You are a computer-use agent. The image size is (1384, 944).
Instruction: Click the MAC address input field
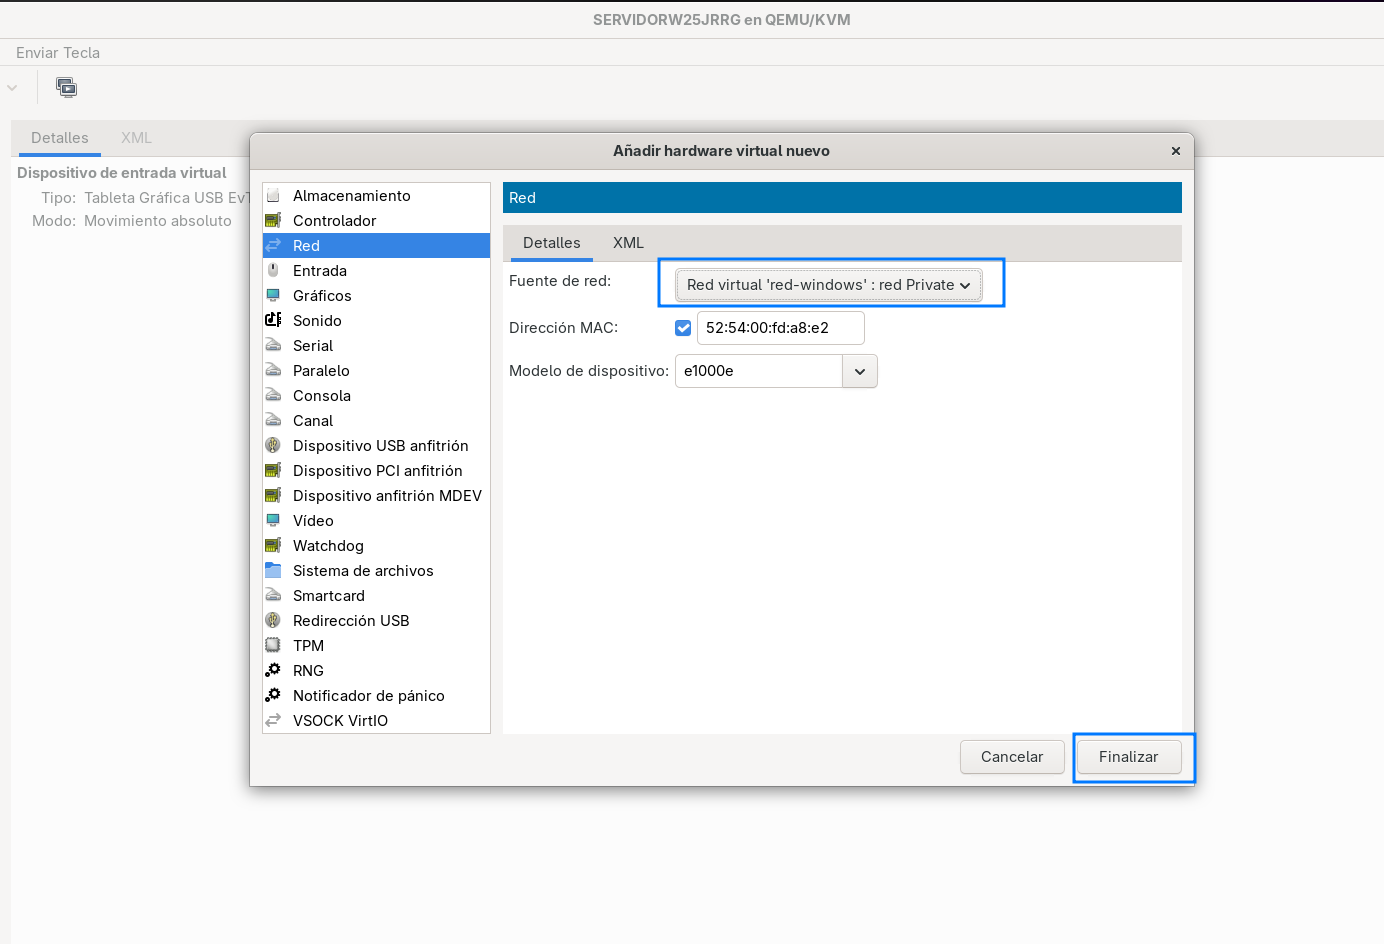pos(780,328)
